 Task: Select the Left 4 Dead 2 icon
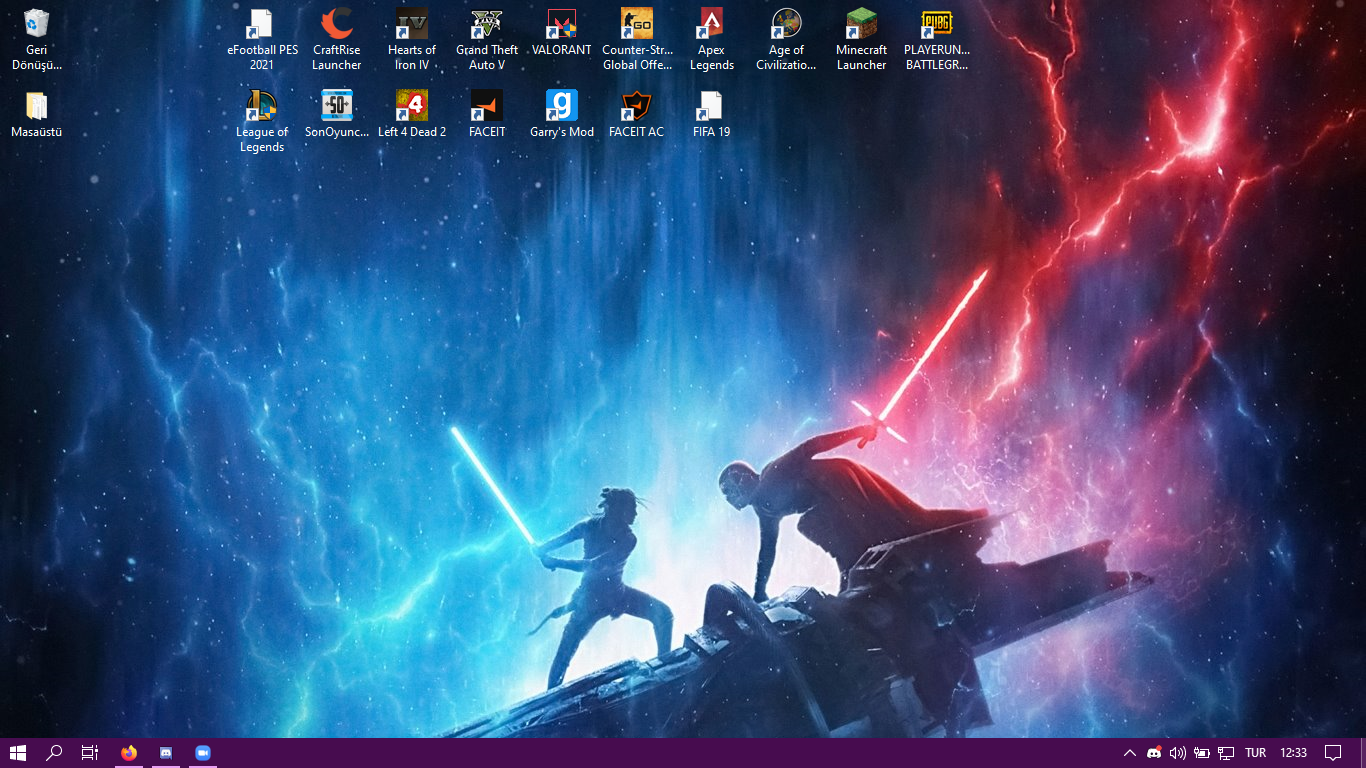(x=412, y=114)
